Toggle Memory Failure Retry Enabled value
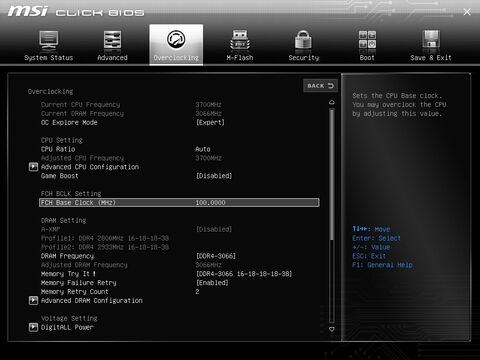The image size is (480, 360). 212,283
